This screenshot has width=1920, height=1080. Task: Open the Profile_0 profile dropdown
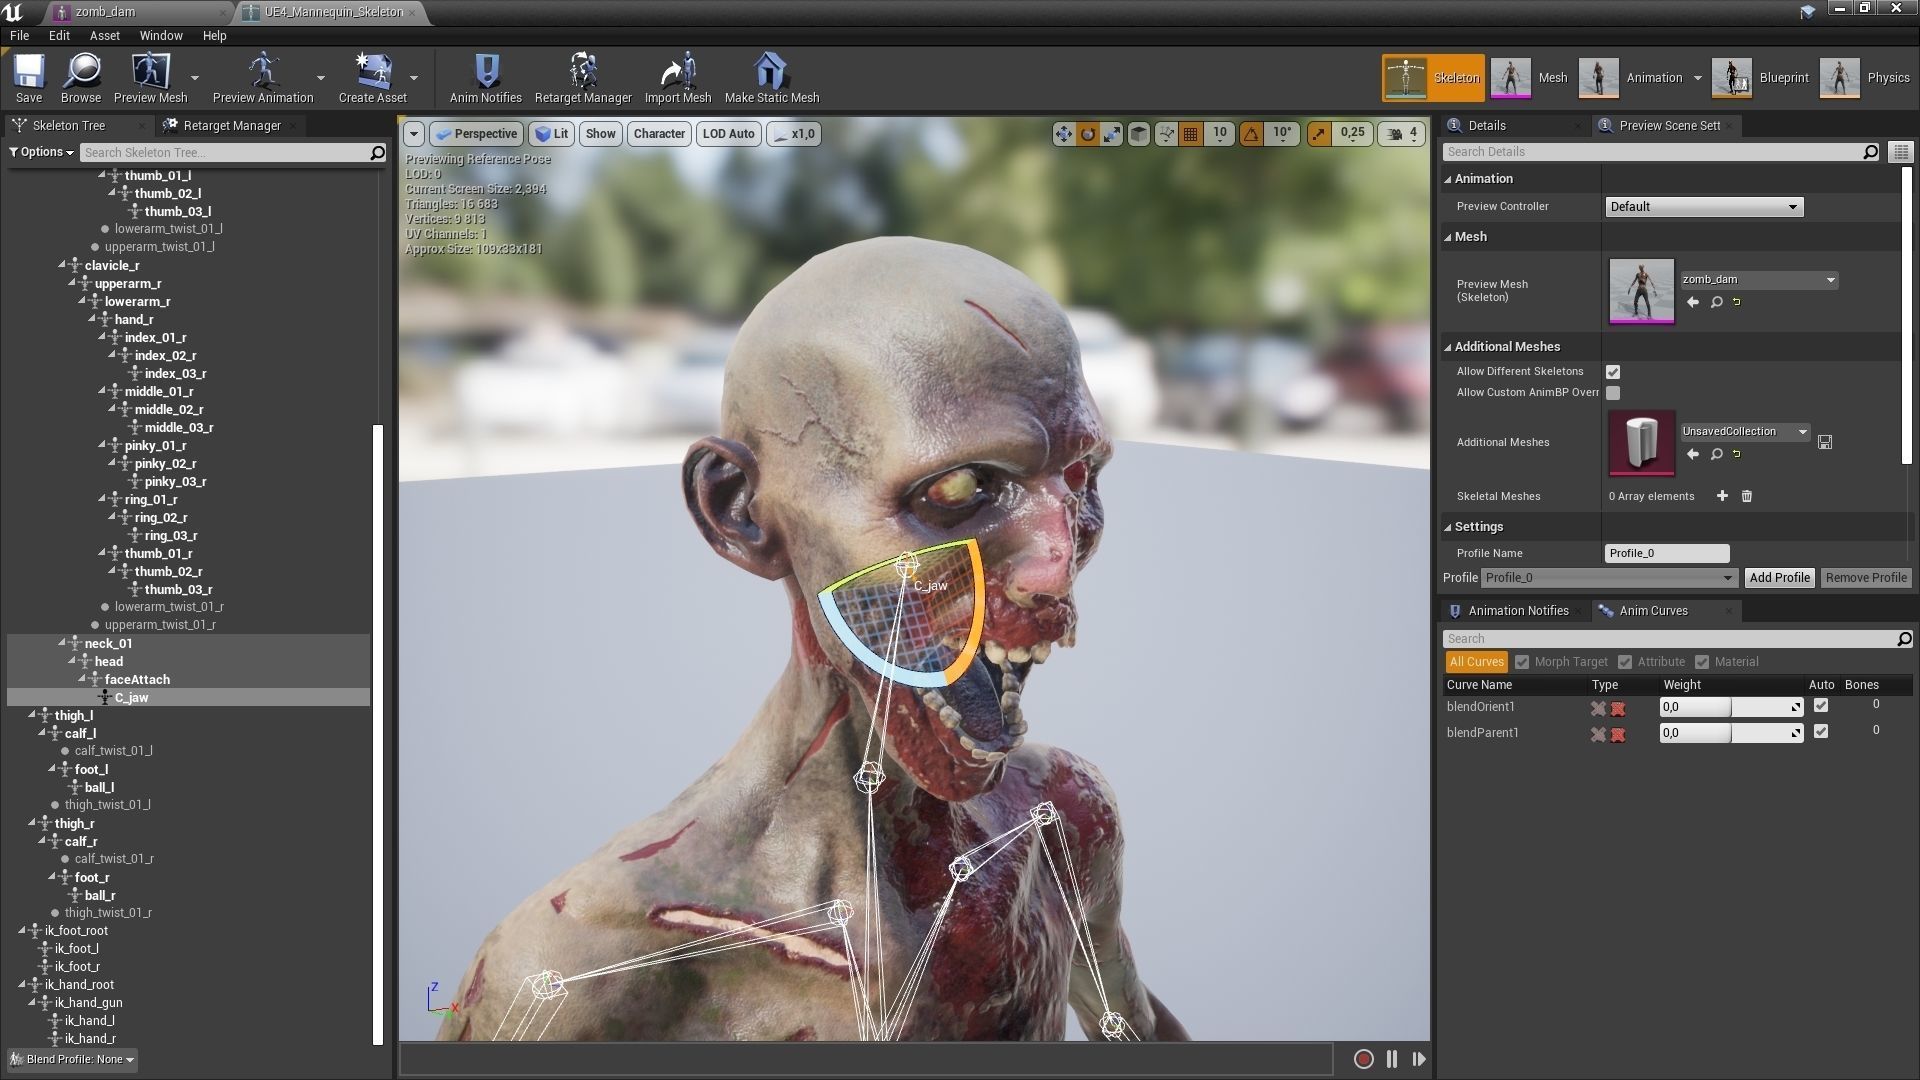tap(1609, 578)
